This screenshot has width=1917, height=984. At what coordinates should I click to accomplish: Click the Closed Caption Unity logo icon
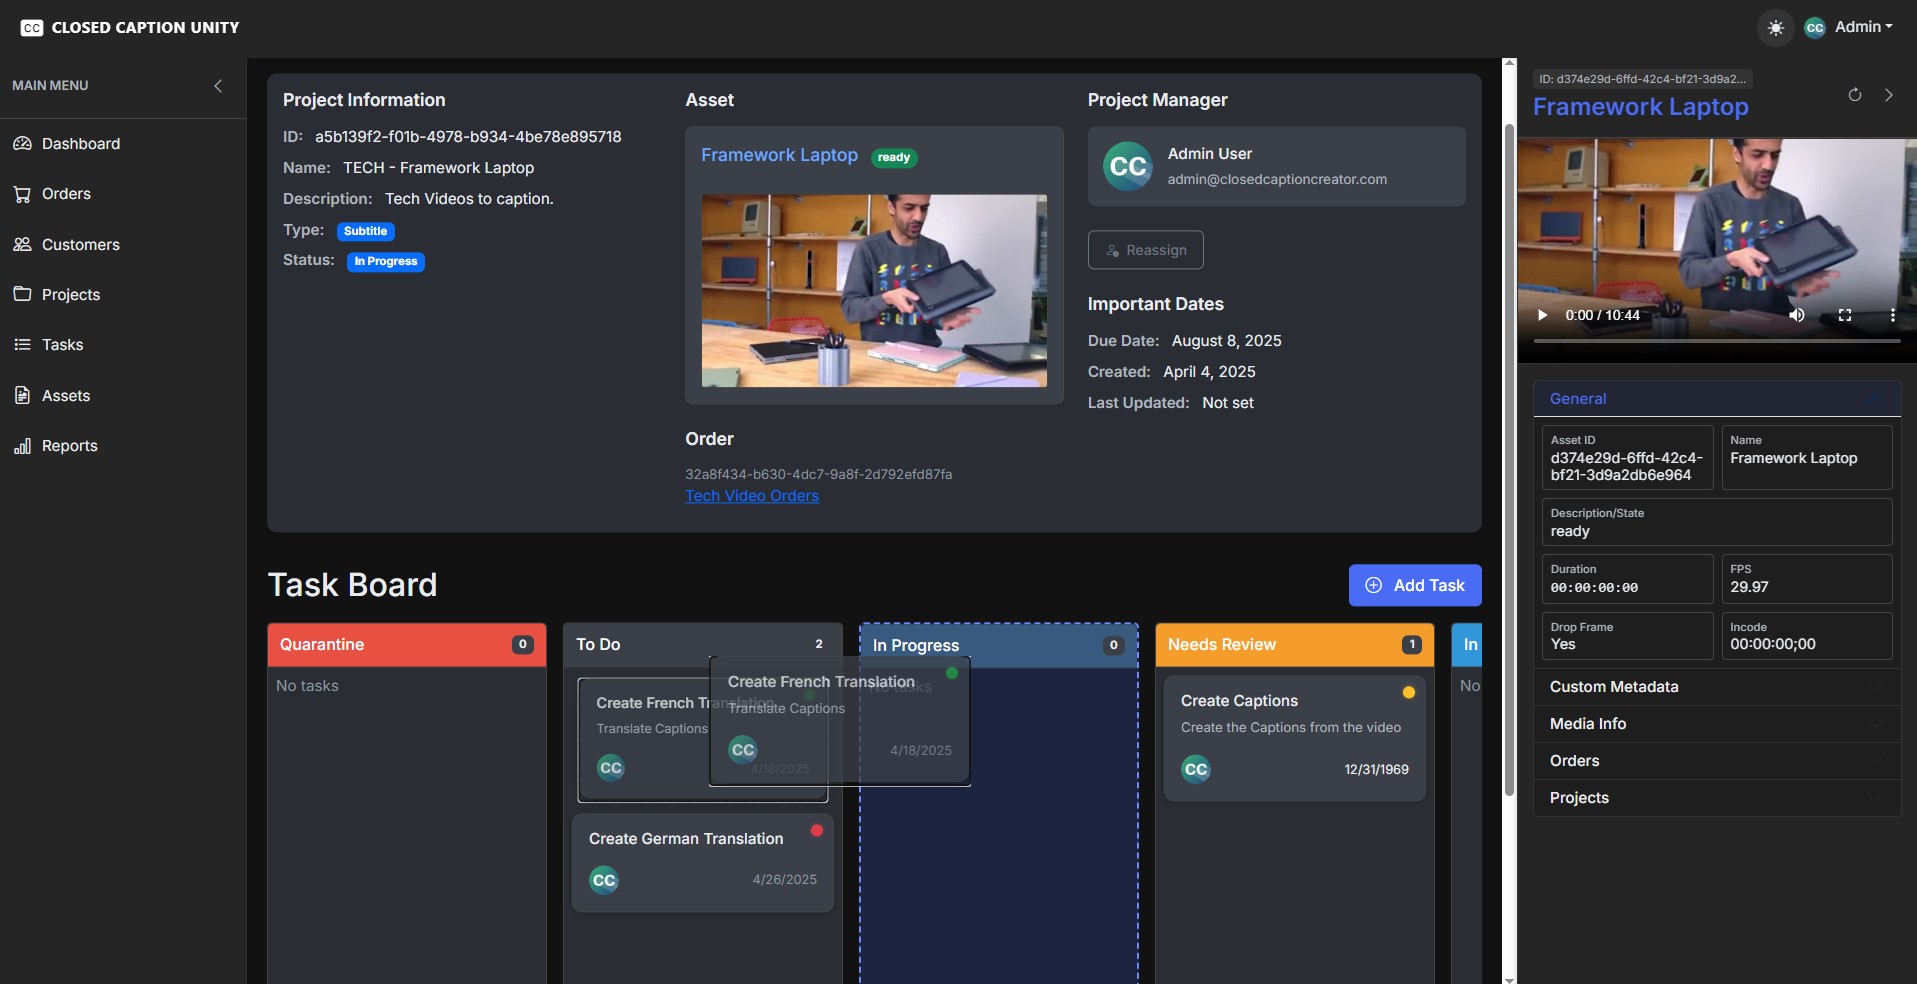click(30, 27)
